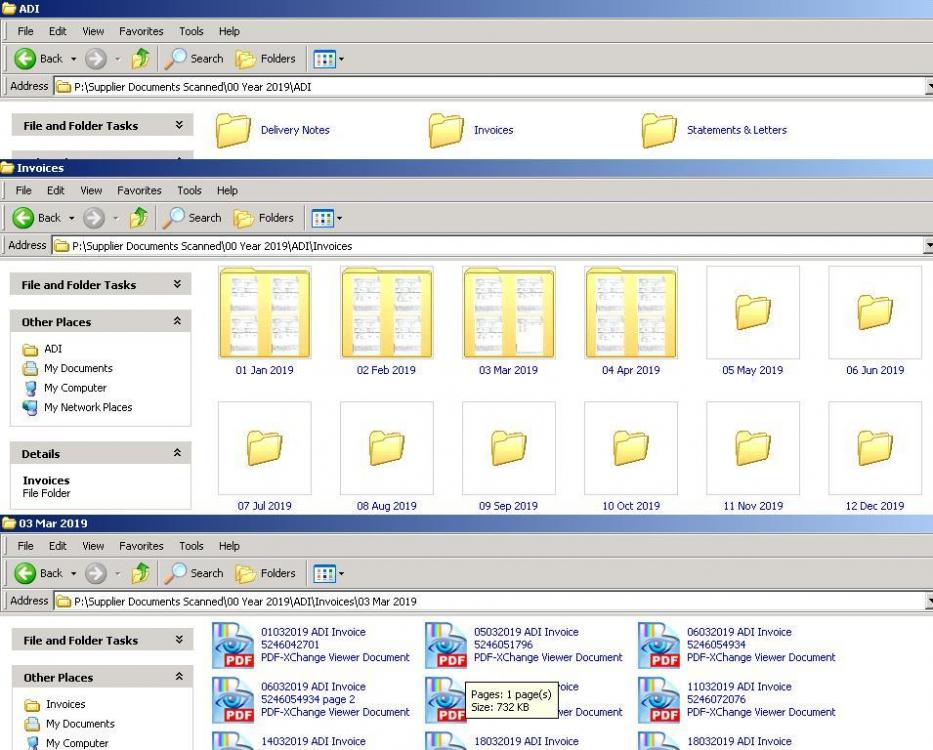Image resolution: width=933 pixels, height=750 pixels.
Task: Select PDF 5246054934 page 2
Action: (311, 699)
